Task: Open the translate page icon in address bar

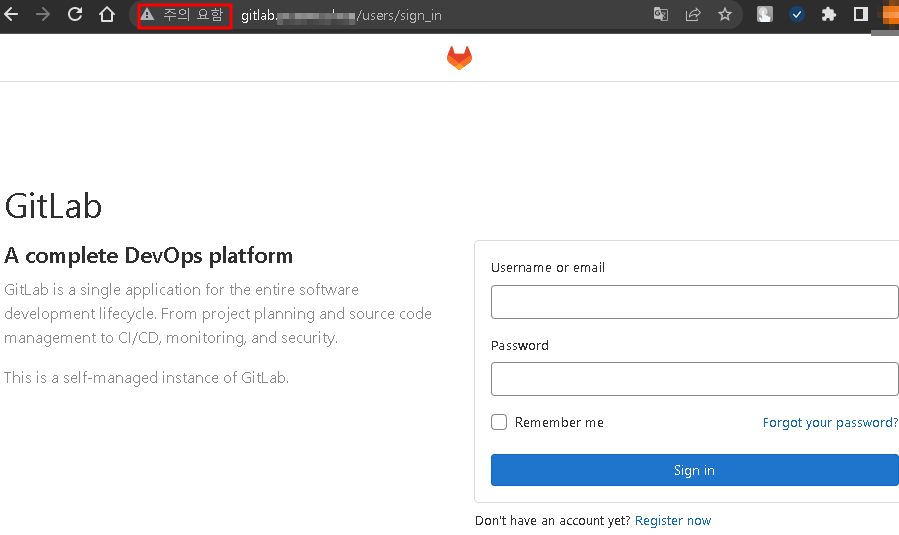Action: coord(661,14)
